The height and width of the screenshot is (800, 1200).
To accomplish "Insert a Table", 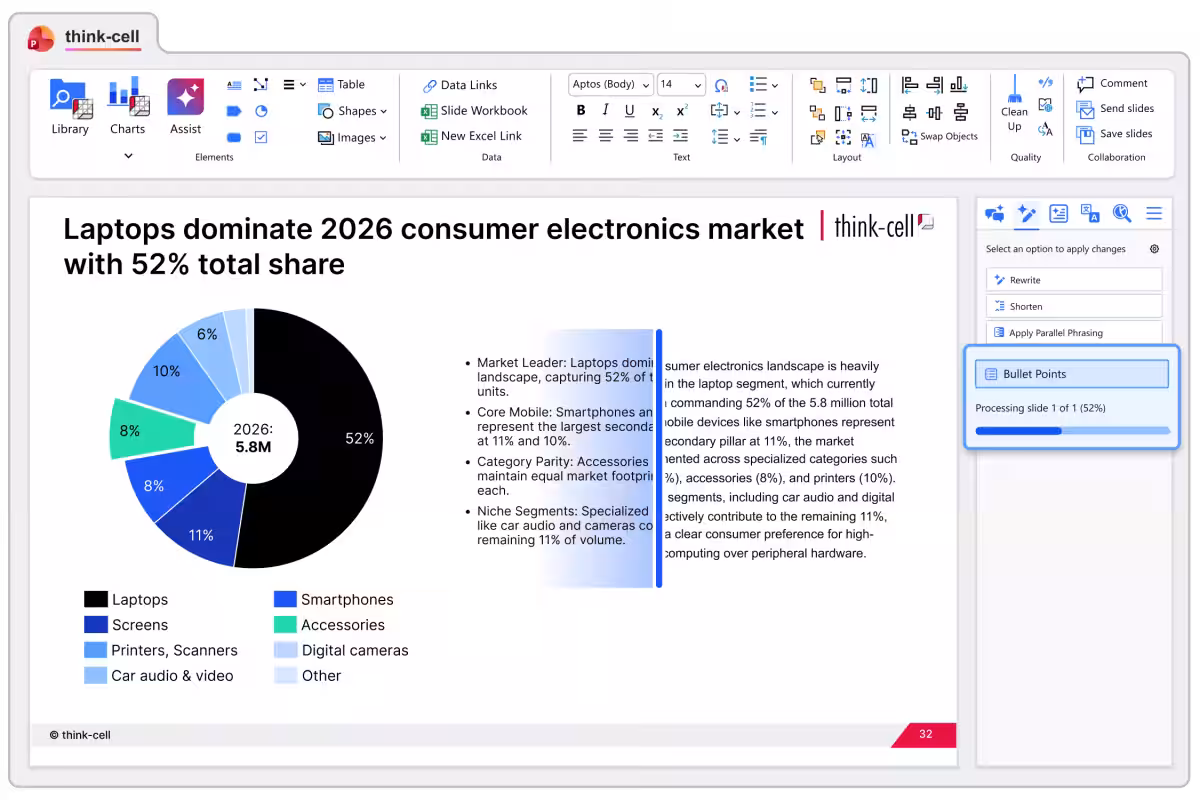I will coord(342,85).
